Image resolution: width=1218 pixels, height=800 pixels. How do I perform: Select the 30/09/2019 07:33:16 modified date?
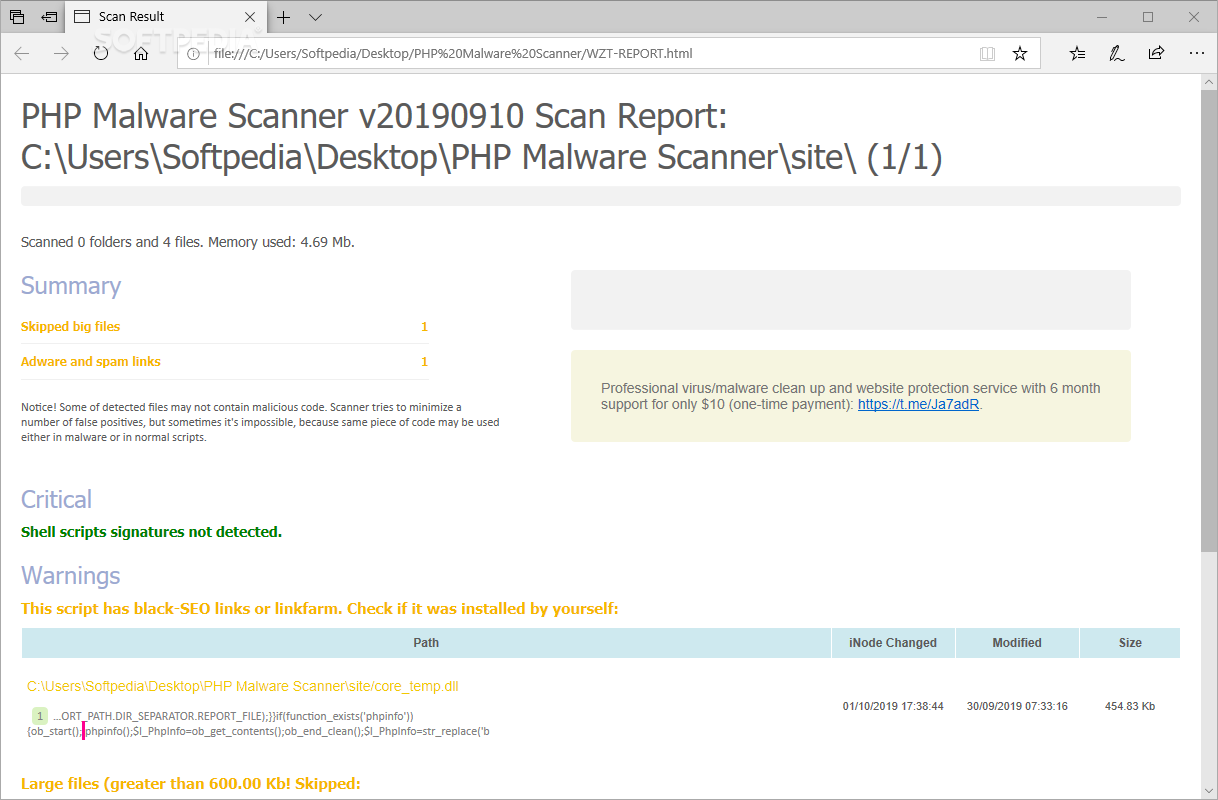coord(1017,706)
